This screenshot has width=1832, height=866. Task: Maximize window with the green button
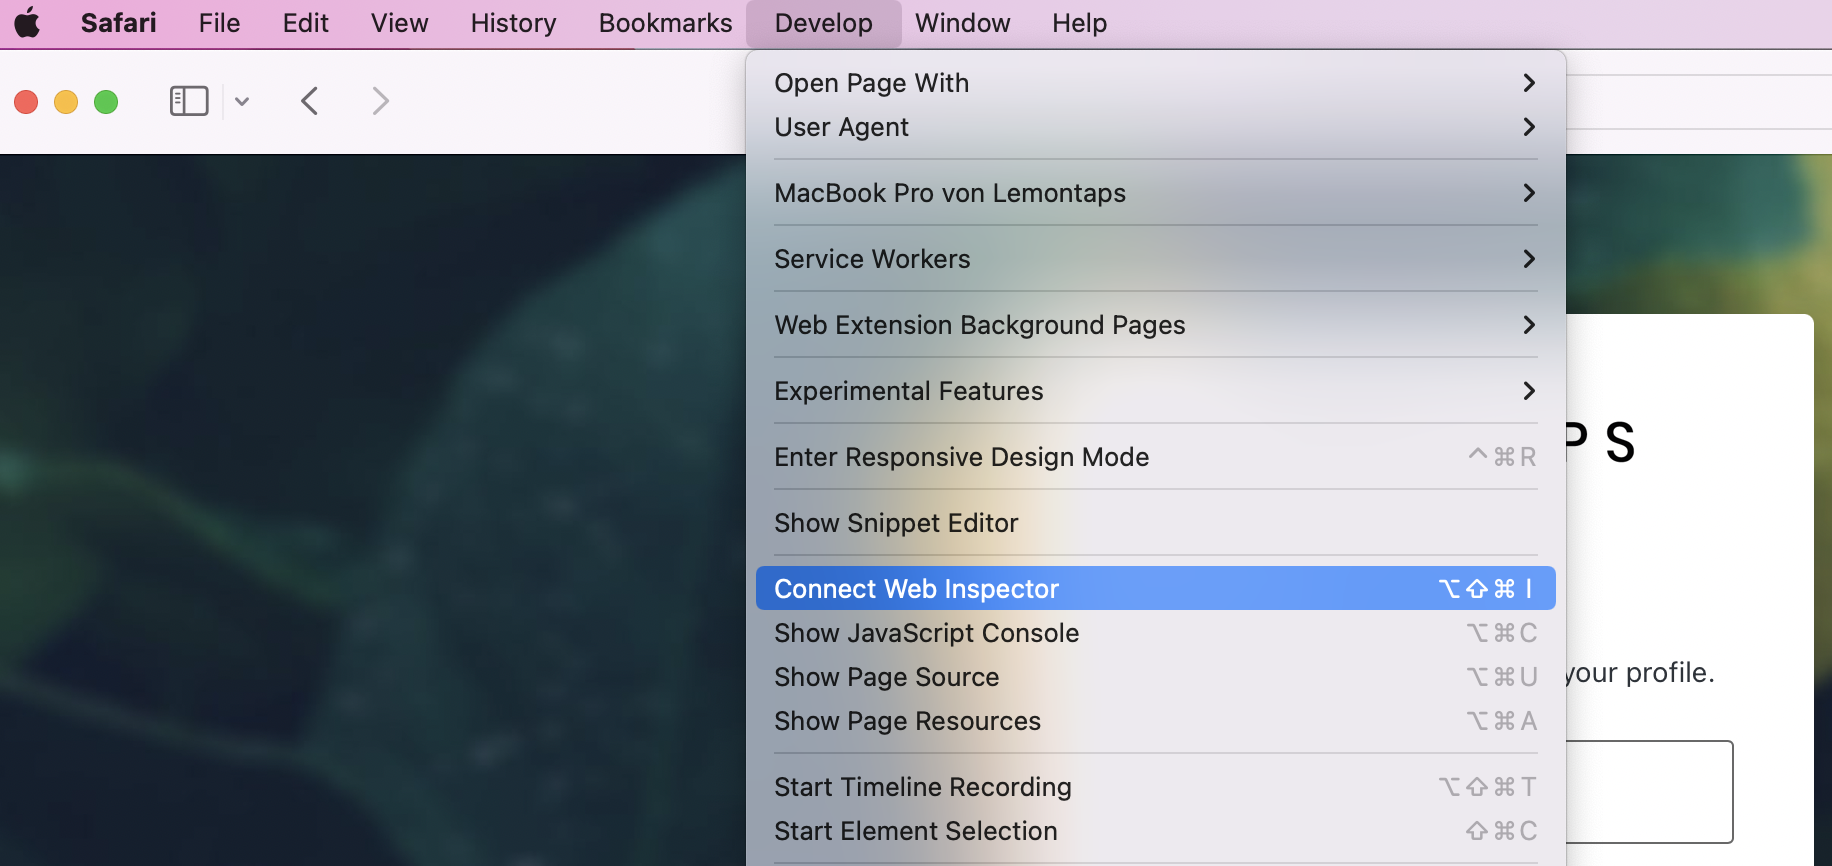(x=106, y=102)
